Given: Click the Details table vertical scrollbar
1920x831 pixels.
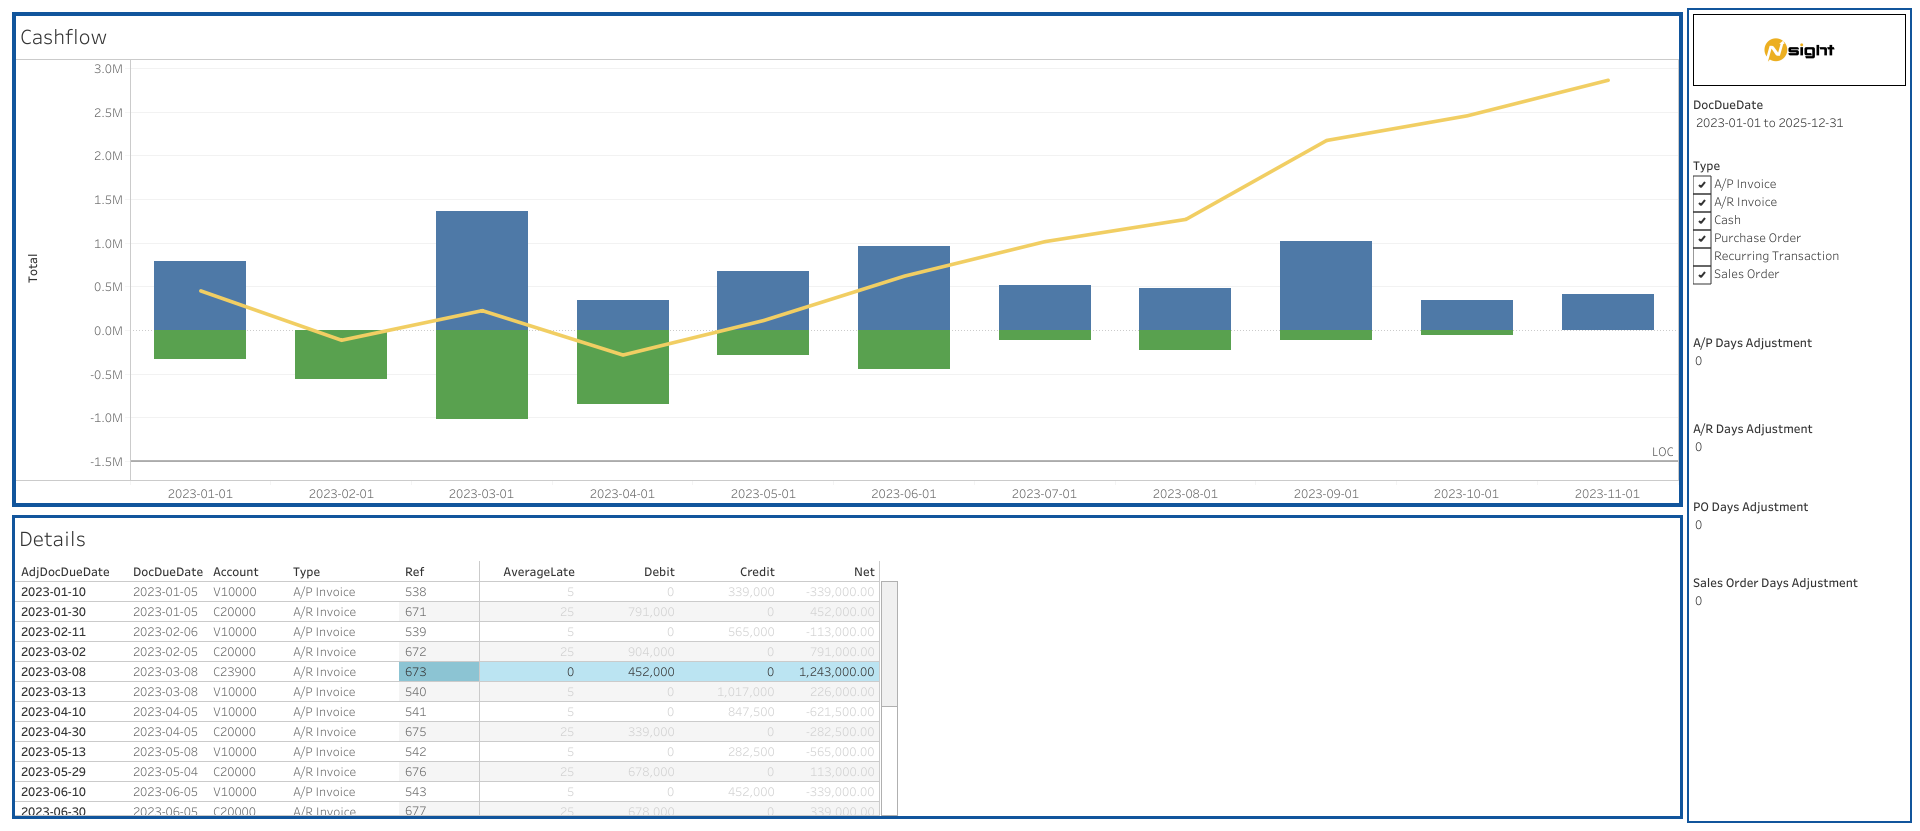Looking at the screenshot, I should click(x=888, y=644).
